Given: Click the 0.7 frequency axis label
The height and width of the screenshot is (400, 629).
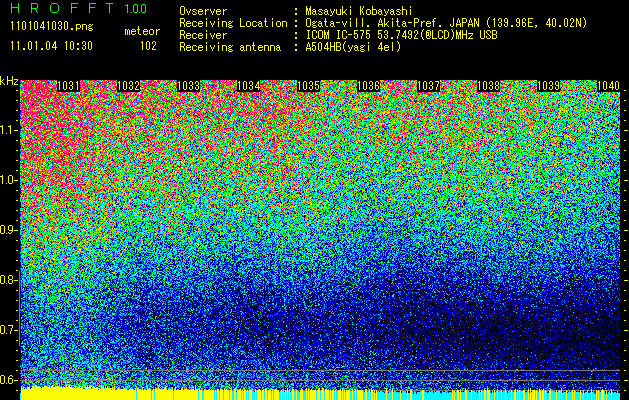Looking at the screenshot, I should [x=9, y=330].
